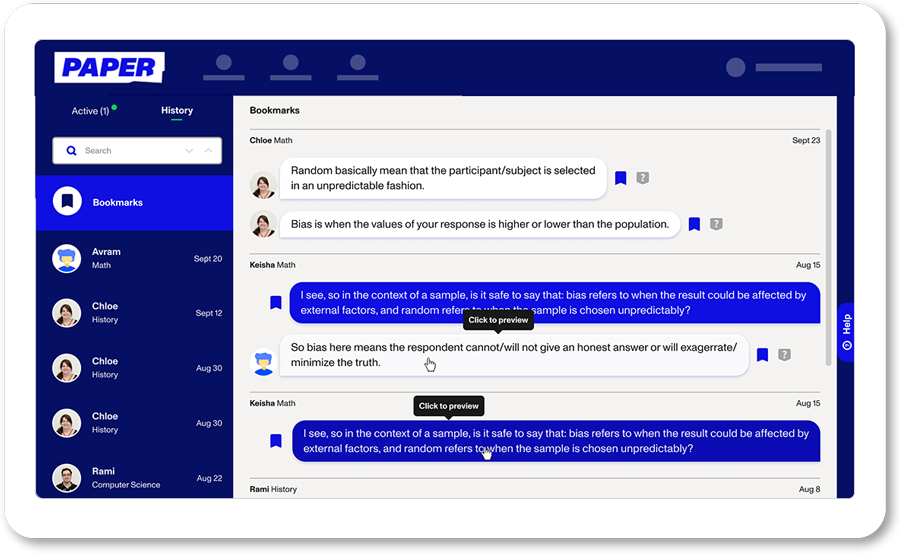Viewport: 900px width, 554px height.
Task: Open the Bookmarks sidebar item
Action: pyautogui.click(x=134, y=203)
